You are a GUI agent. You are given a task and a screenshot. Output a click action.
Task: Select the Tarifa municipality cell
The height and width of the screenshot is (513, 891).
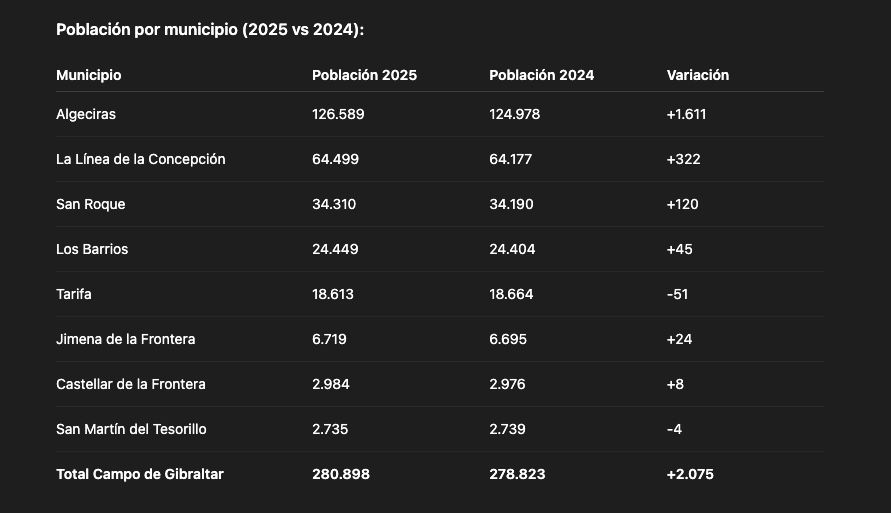tap(74, 294)
